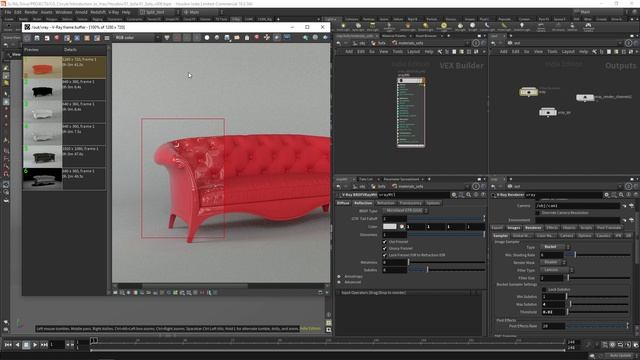Click the green render icon at VFB toolbar right
The height and width of the screenshot is (360, 640).
tap(305, 38)
